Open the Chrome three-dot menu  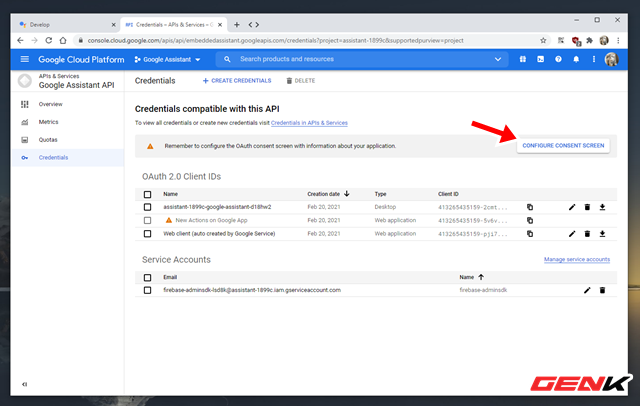[618, 40]
